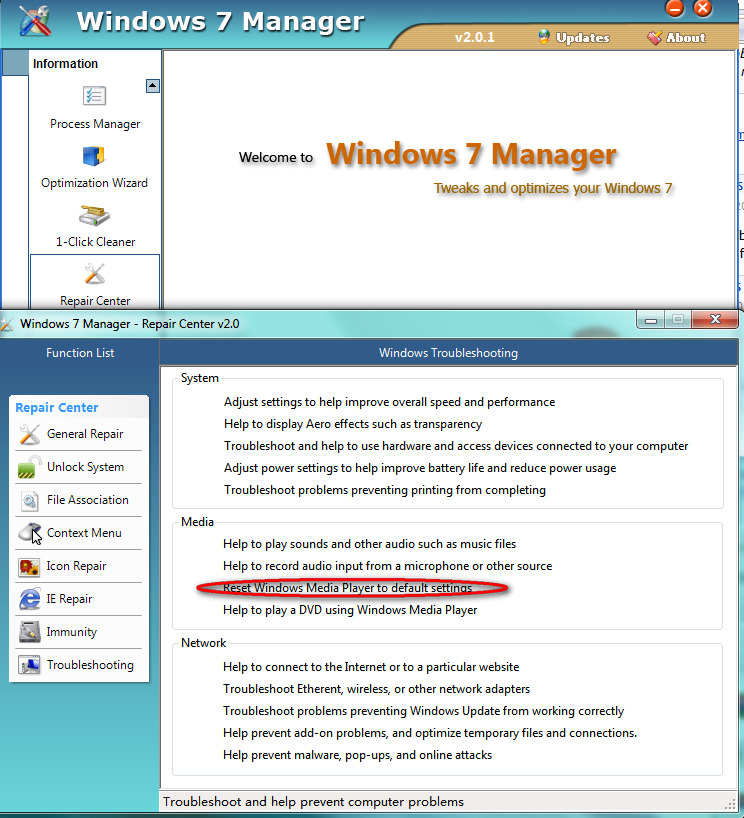Click 'Help to display Aero effects' link

[x=353, y=424]
